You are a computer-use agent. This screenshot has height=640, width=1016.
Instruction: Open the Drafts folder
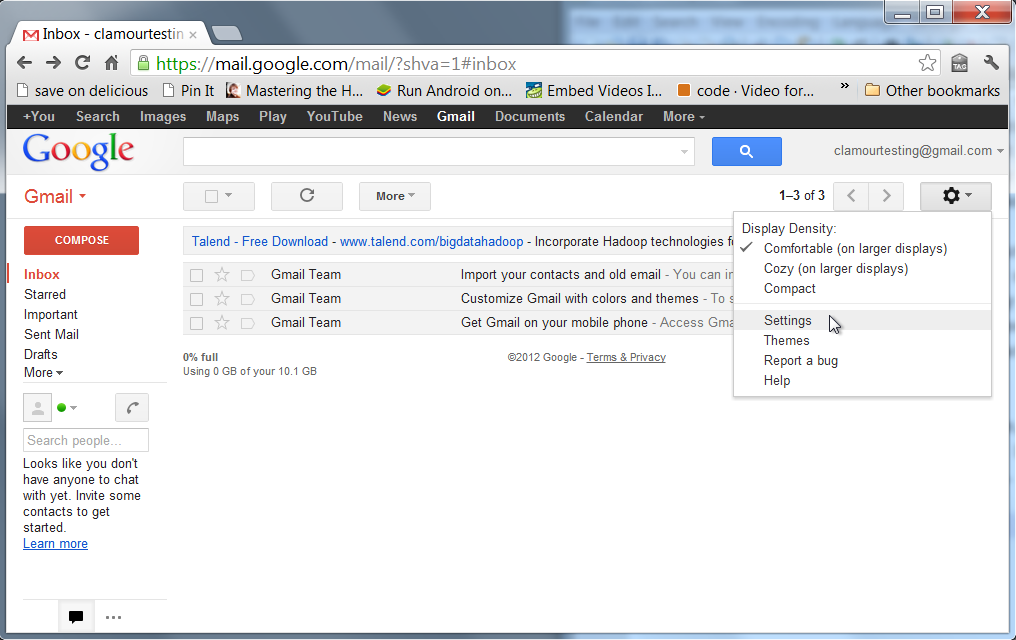click(41, 355)
